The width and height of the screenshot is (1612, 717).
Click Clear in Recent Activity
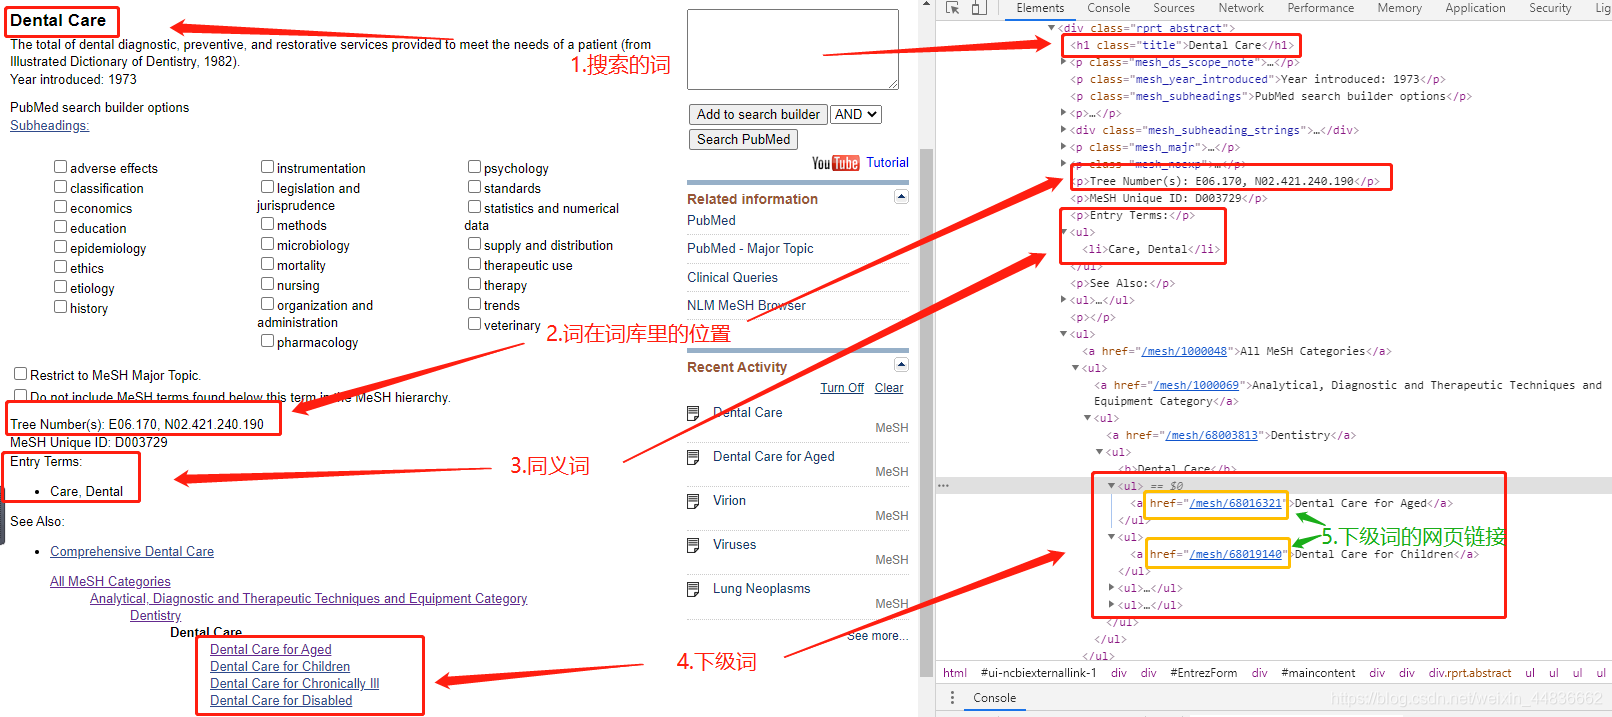point(889,388)
